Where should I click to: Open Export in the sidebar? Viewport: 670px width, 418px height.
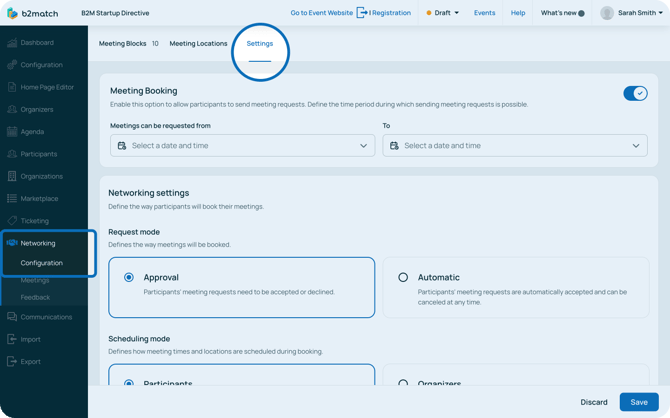pos(30,361)
